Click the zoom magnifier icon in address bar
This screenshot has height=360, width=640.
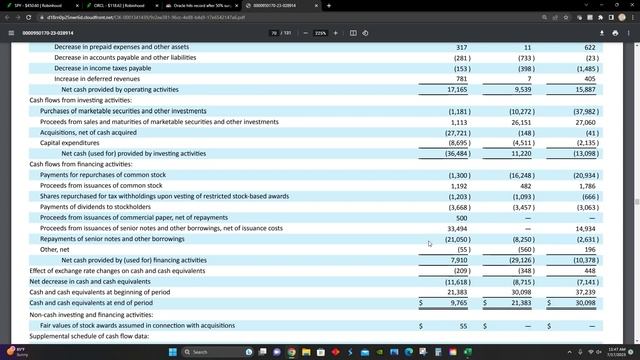[x=544, y=18]
